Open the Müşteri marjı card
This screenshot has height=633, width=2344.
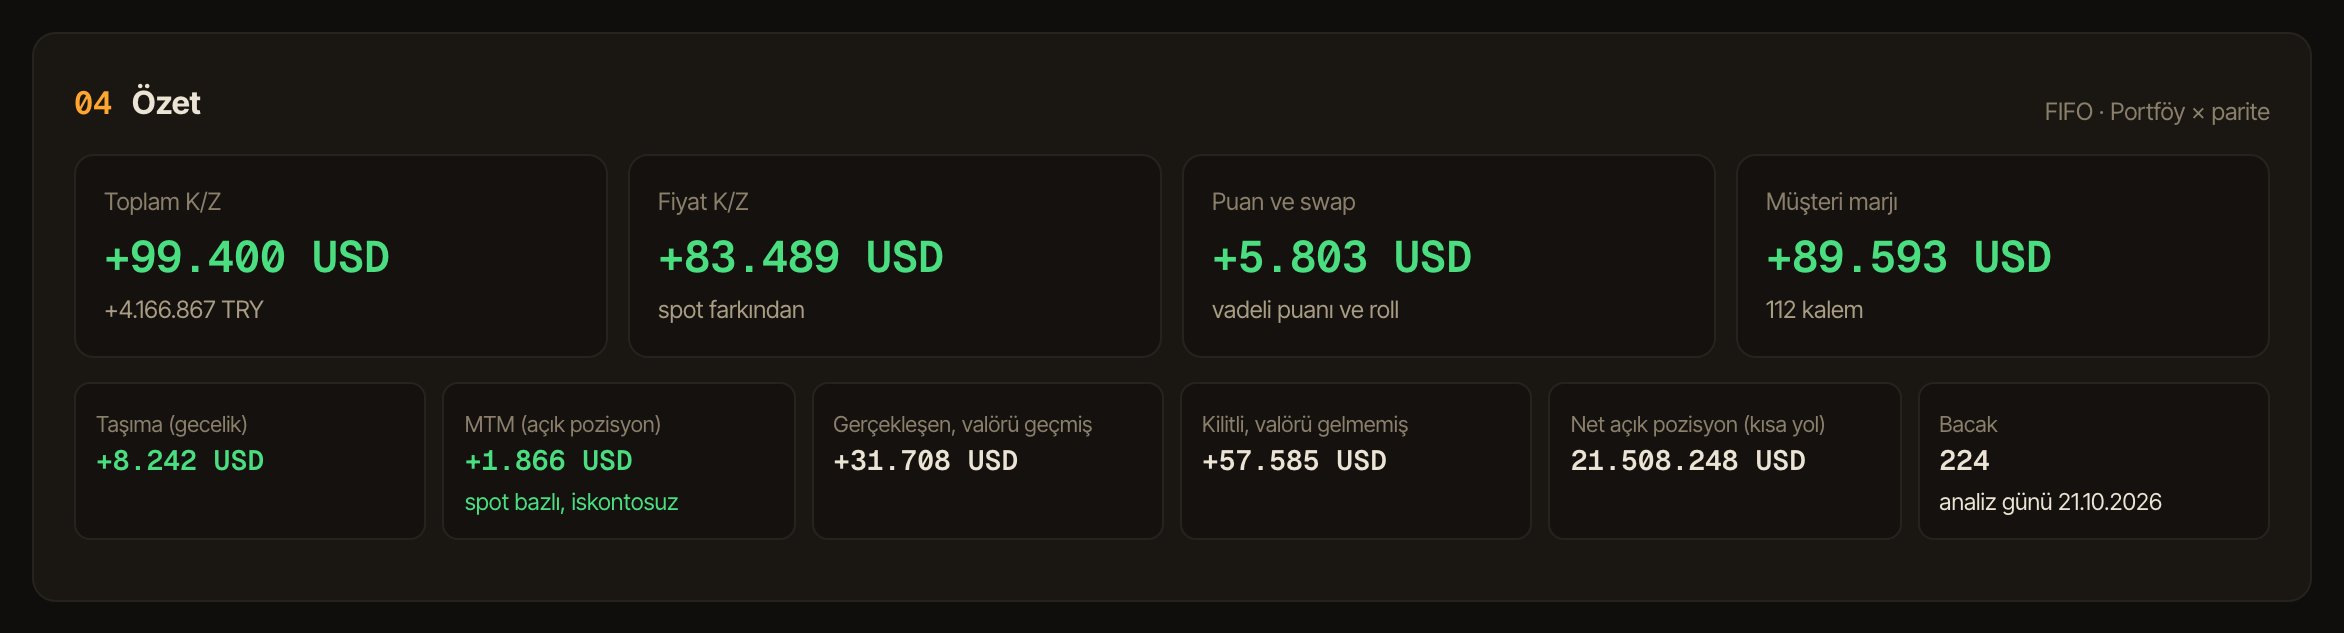(x=2003, y=256)
